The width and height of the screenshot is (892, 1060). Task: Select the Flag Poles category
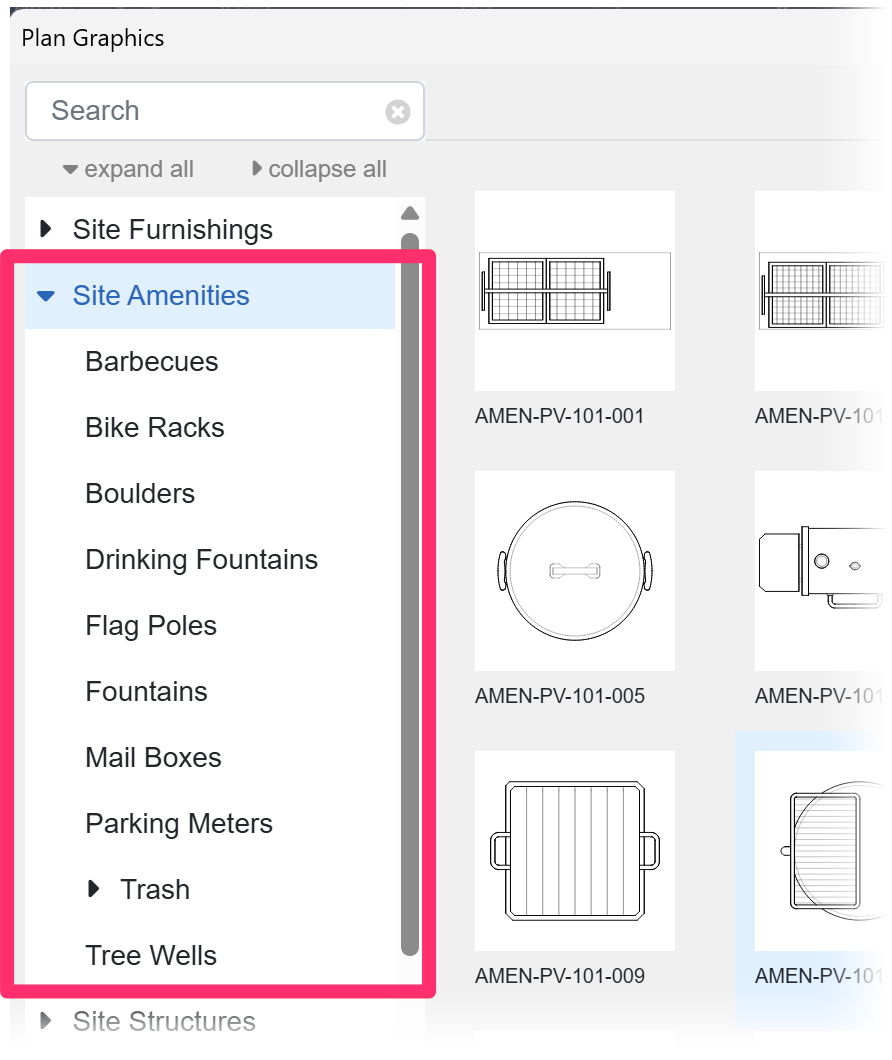pyautogui.click(x=151, y=625)
